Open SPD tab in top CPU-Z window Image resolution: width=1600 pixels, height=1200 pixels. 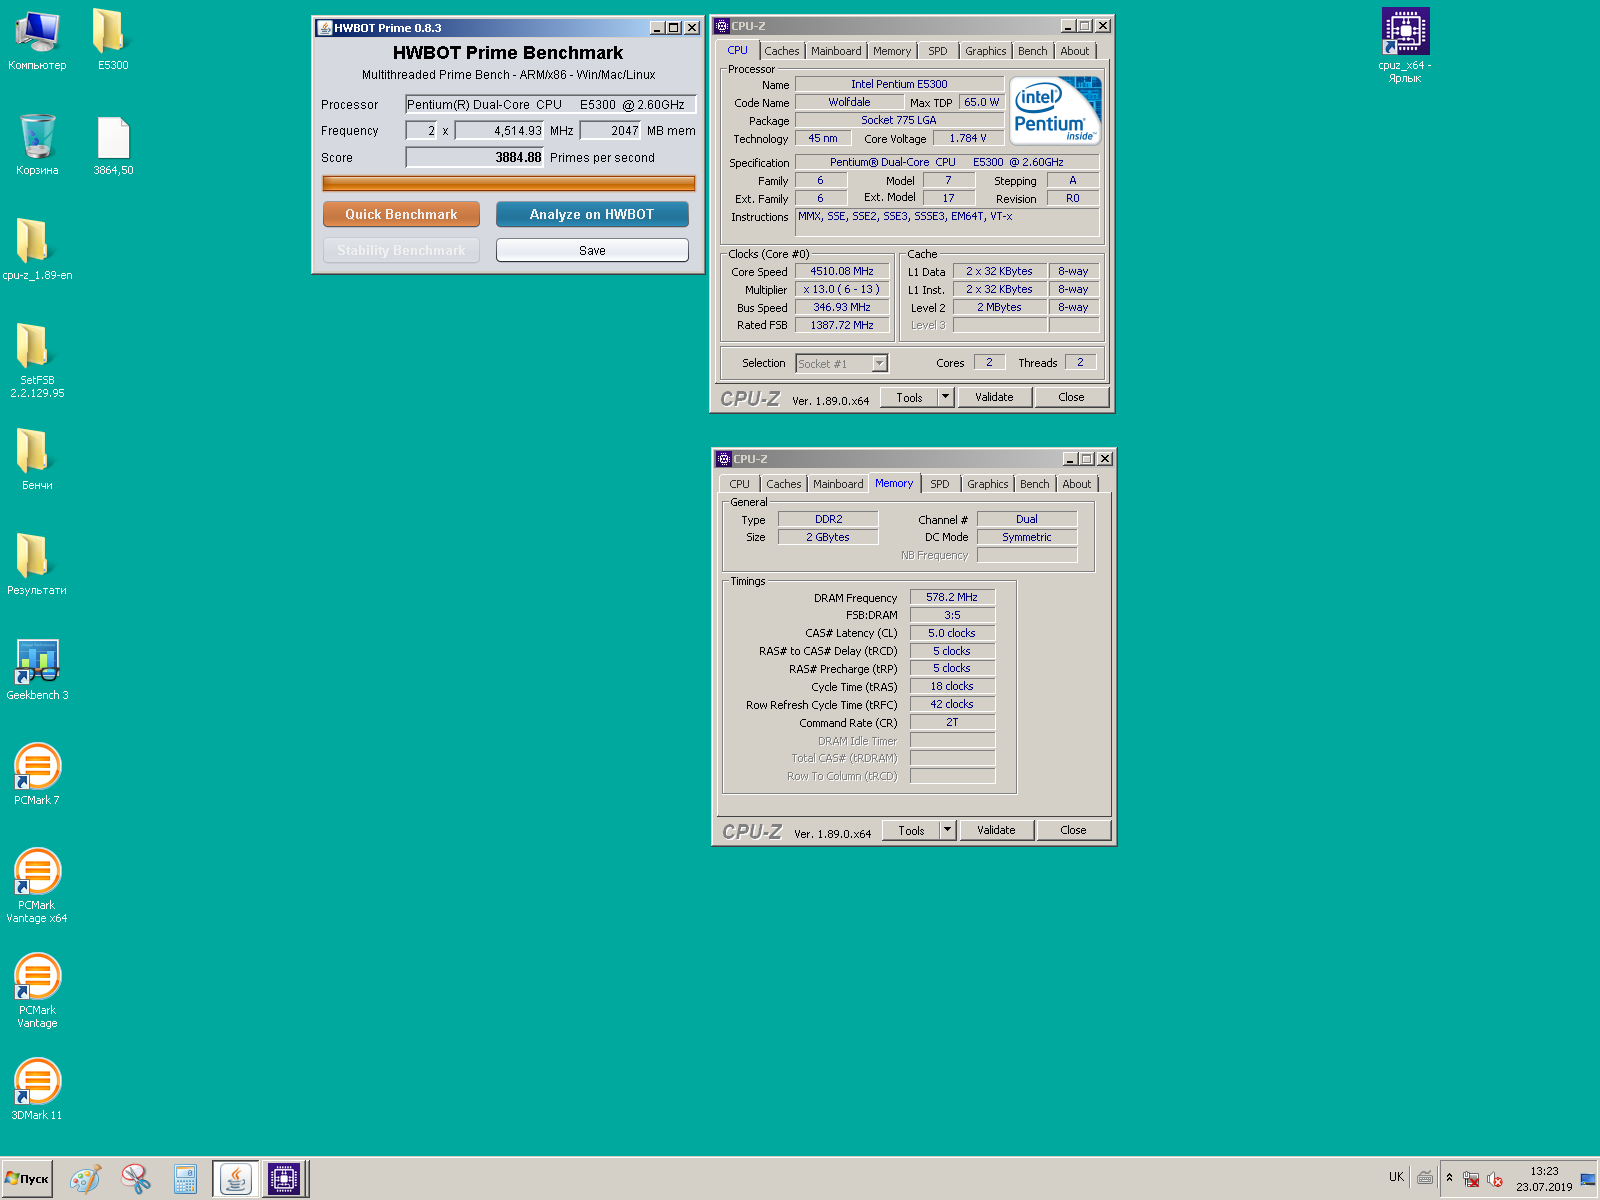938,51
